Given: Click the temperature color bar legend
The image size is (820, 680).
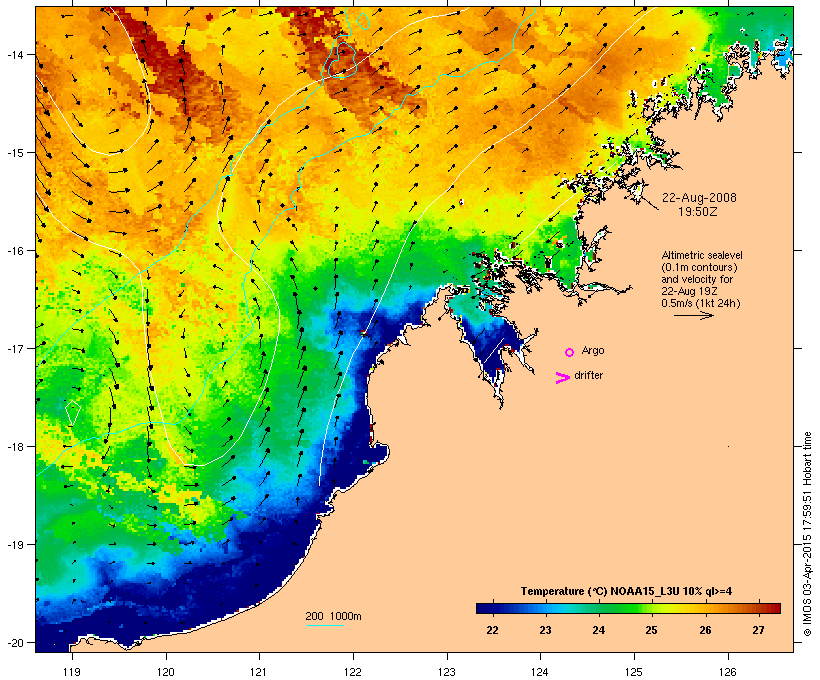Looking at the screenshot, I should 628,608.
